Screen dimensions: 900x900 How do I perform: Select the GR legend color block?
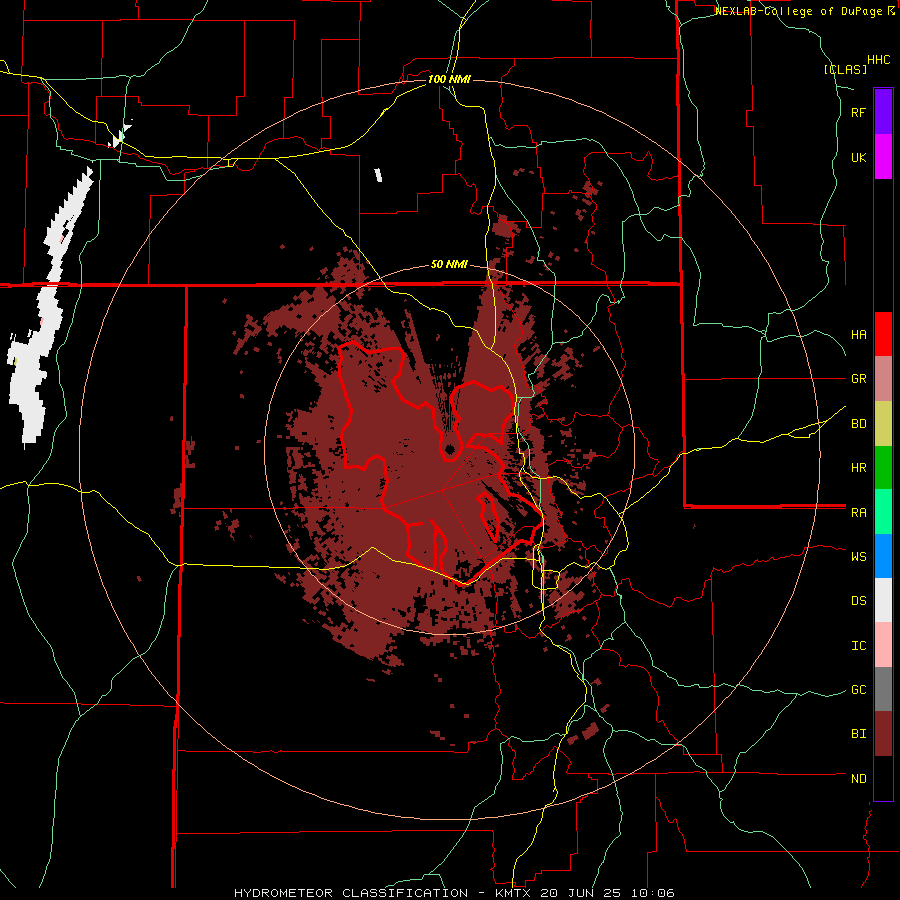pyautogui.click(x=883, y=379)
